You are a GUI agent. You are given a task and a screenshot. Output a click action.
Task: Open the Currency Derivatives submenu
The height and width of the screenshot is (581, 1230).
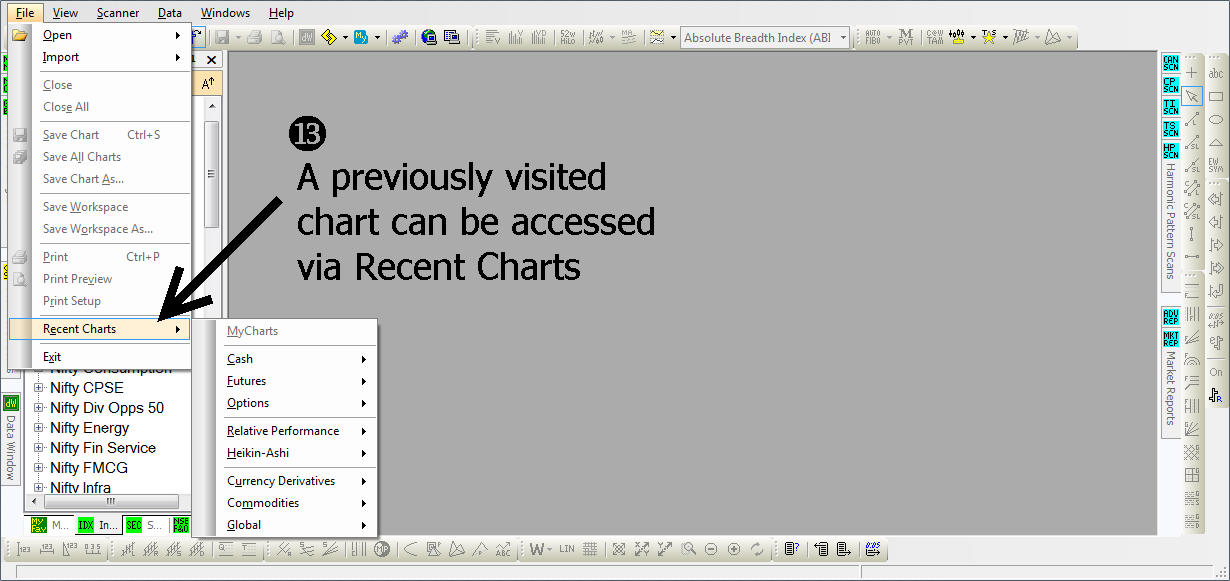tap(297, 481)
